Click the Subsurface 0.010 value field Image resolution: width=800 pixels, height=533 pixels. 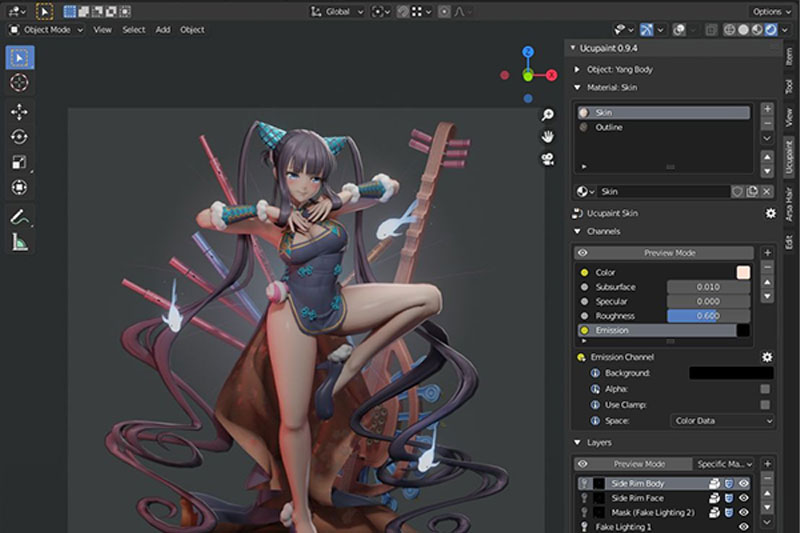pos(708,287)
